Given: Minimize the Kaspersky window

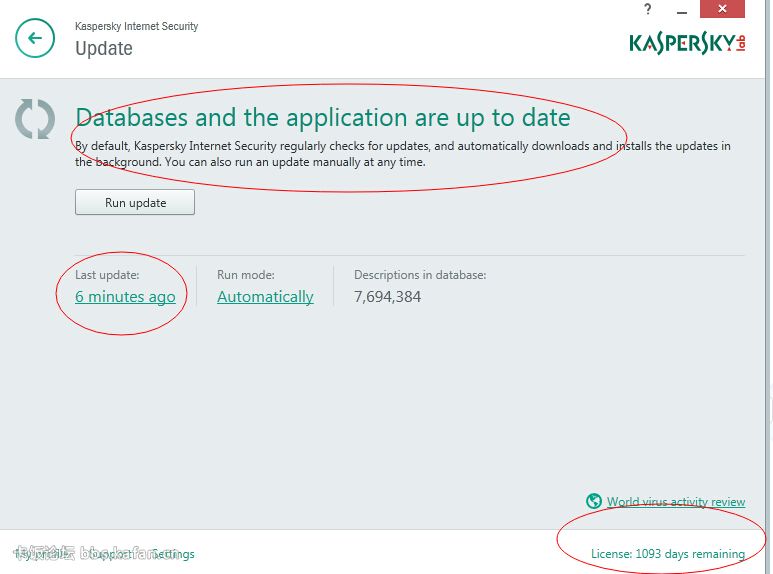Looking at the screenshot, I should (x=682, y=10).
